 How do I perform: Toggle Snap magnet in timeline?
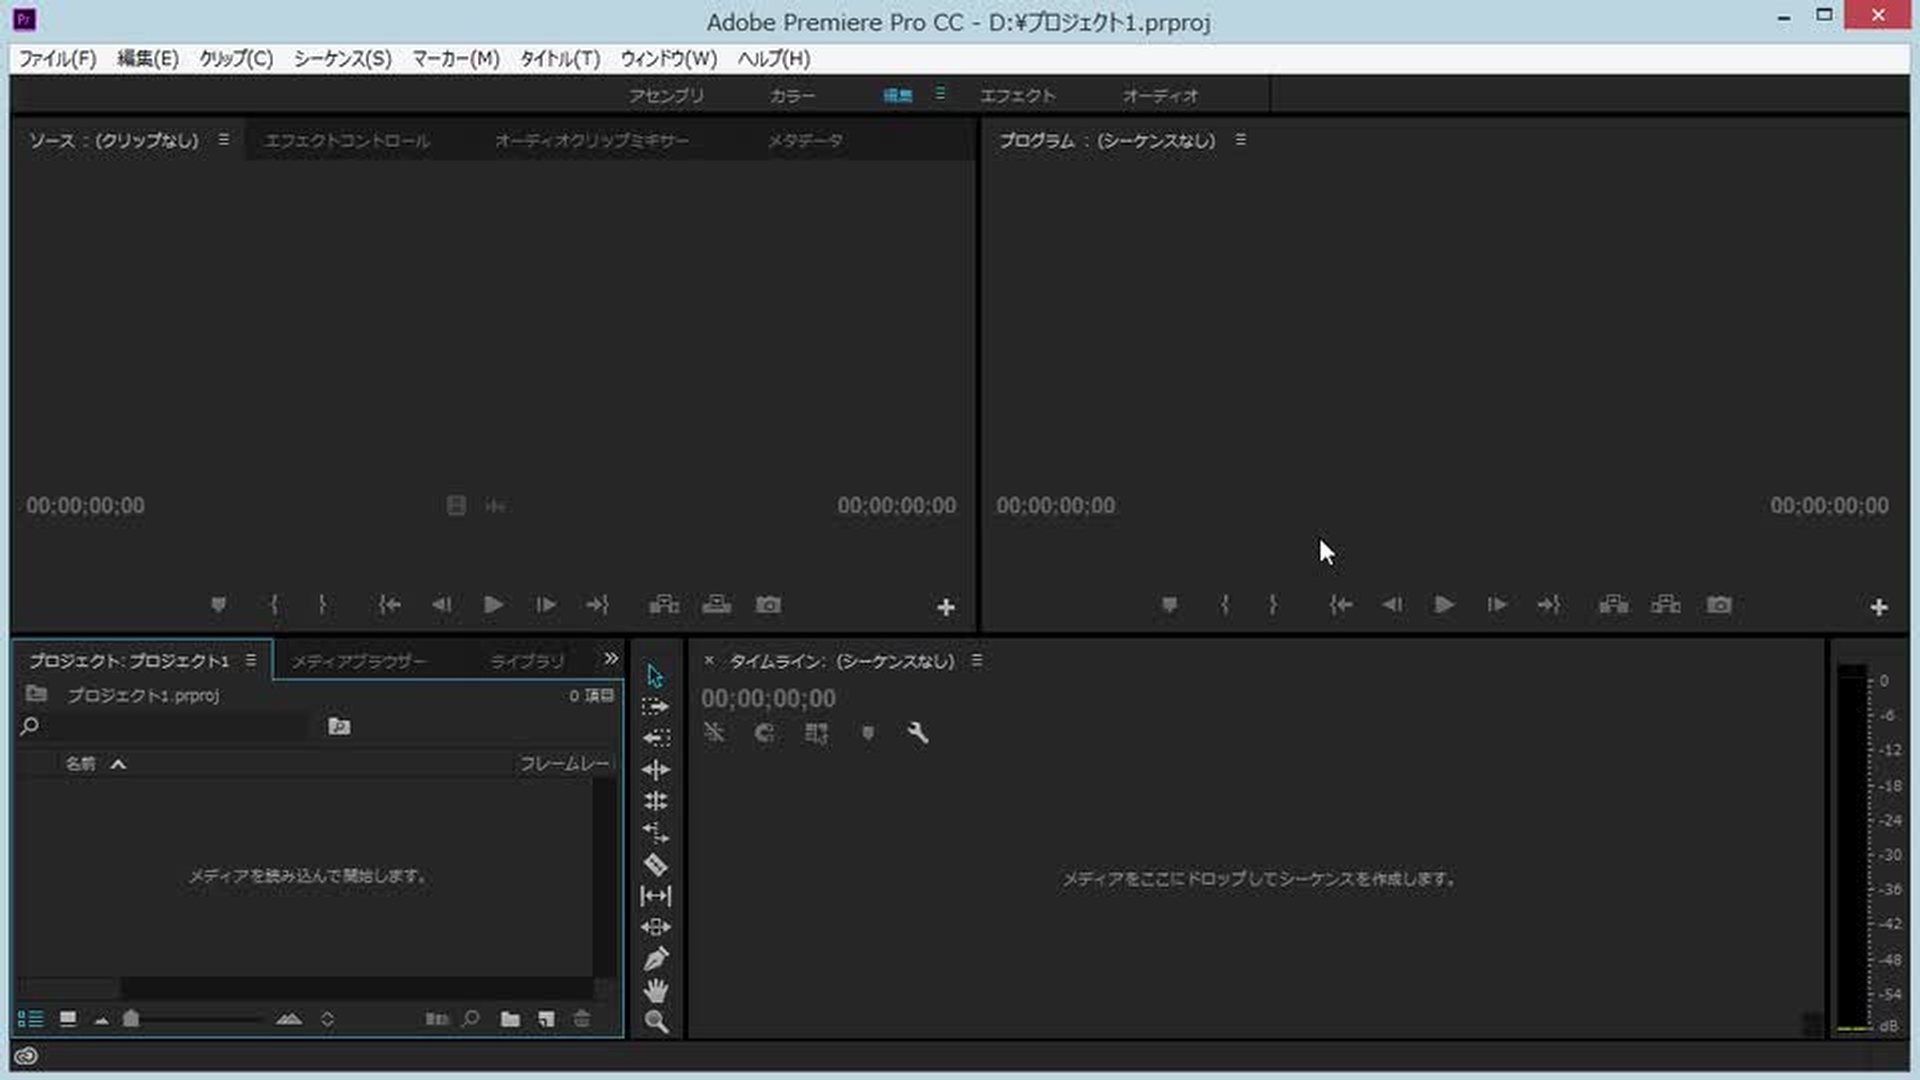tap(765, 733)
